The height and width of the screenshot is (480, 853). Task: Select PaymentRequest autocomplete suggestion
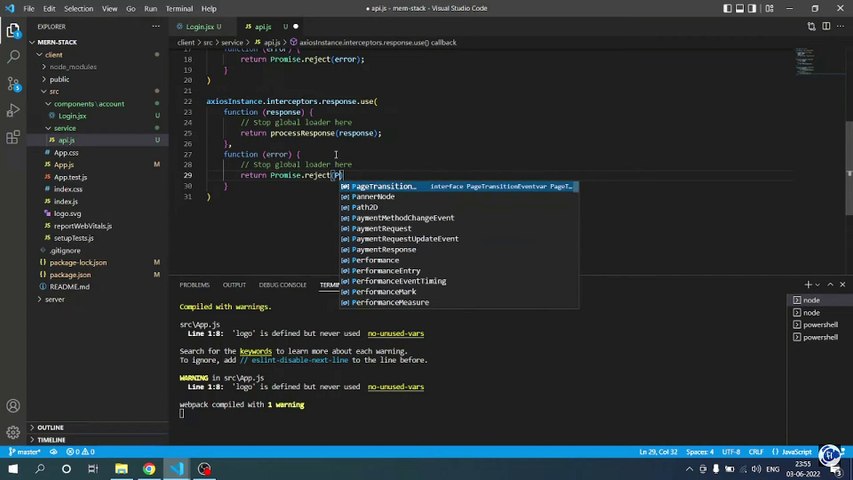459,229
